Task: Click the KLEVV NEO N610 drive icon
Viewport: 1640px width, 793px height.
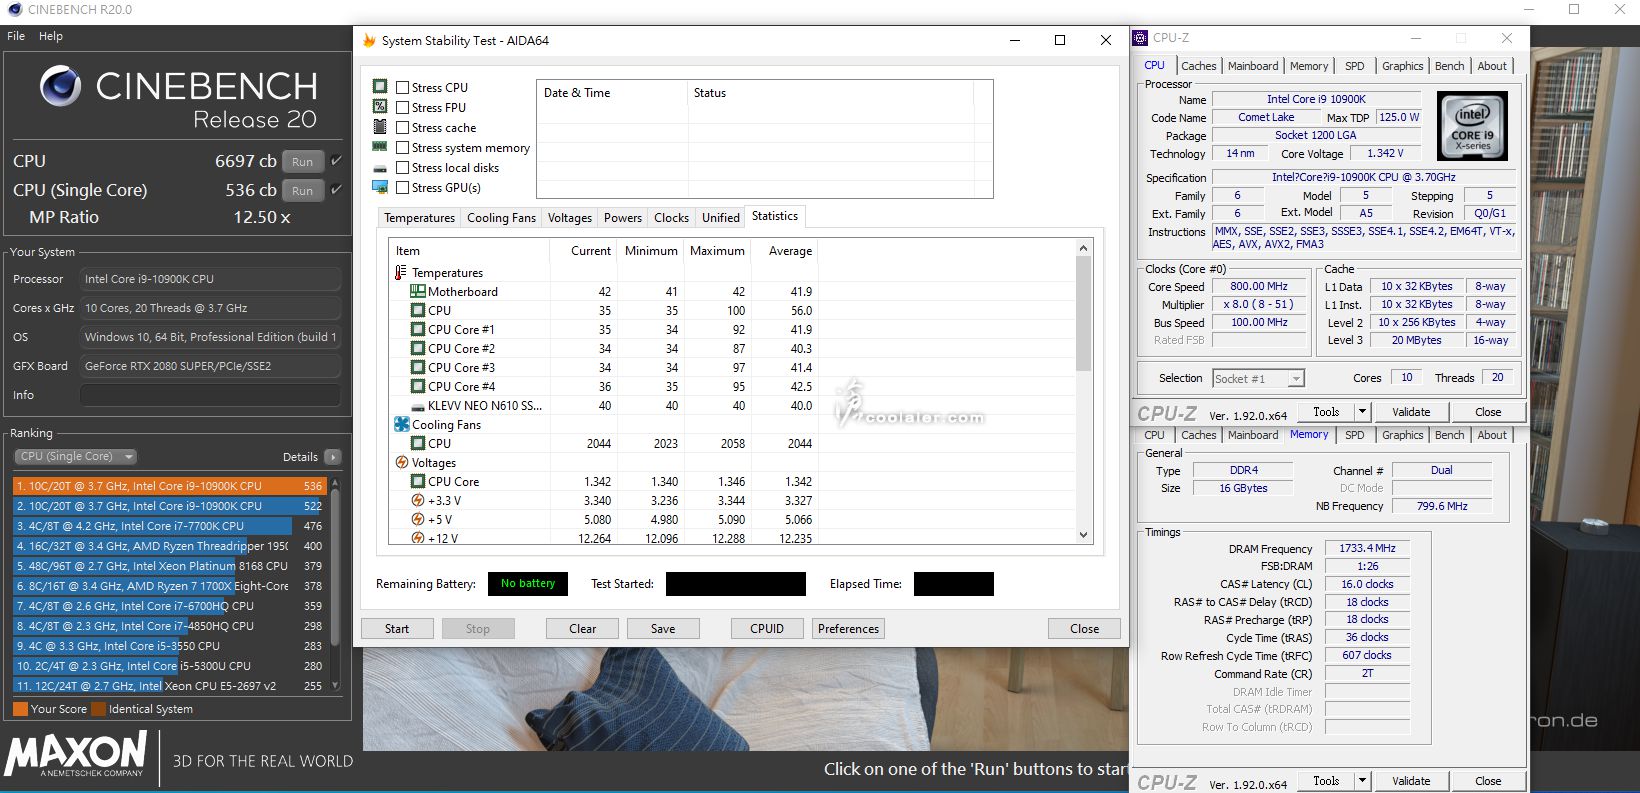Action: pyautogui.click(x=418, y=406)
